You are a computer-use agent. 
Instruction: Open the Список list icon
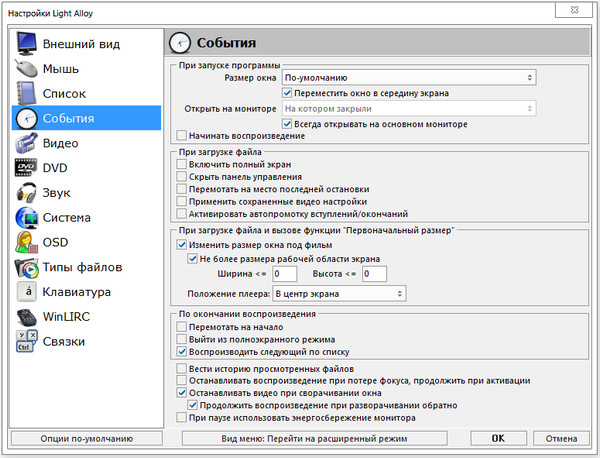[x=26, y=94]
